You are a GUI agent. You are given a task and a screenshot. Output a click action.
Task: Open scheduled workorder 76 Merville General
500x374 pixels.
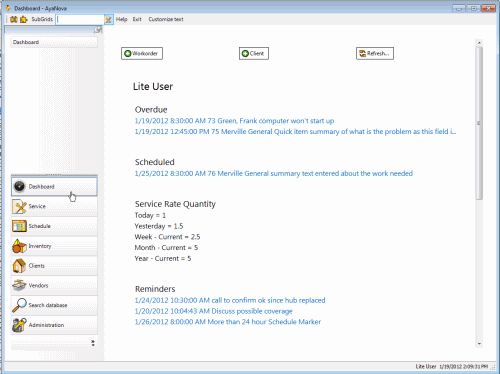[x=274, y=173]
